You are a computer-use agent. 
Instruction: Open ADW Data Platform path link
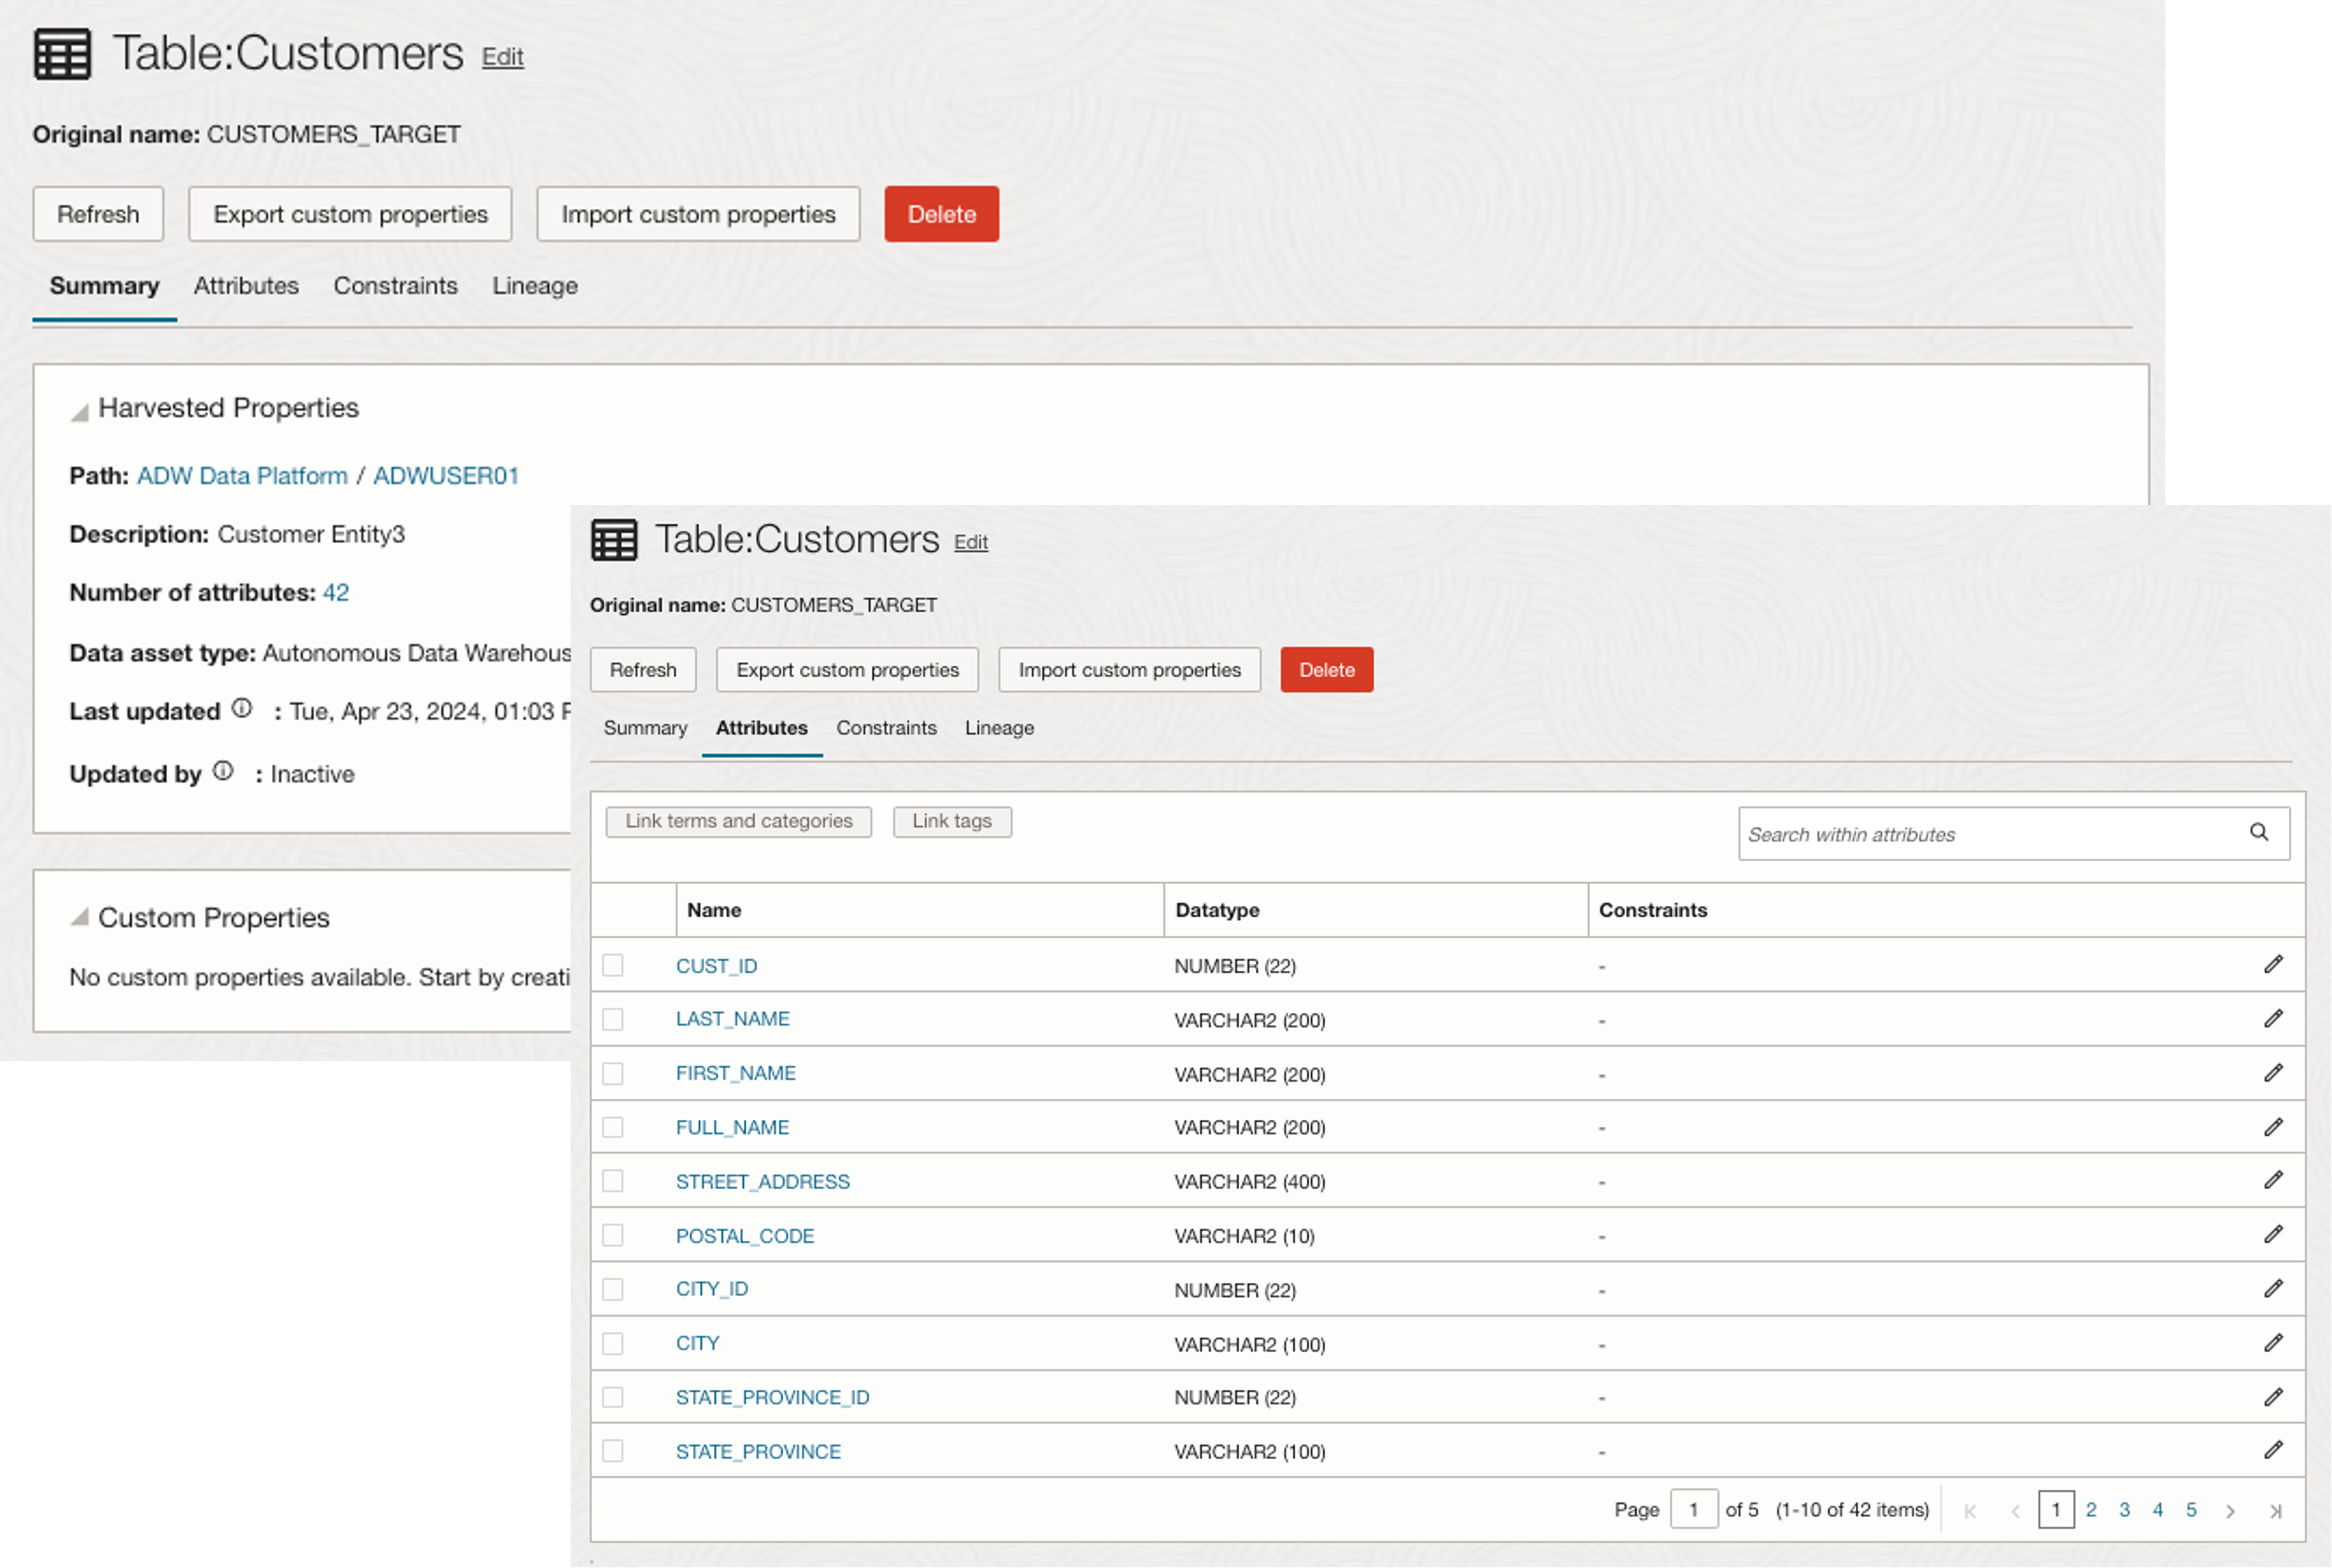click(242, 476)
